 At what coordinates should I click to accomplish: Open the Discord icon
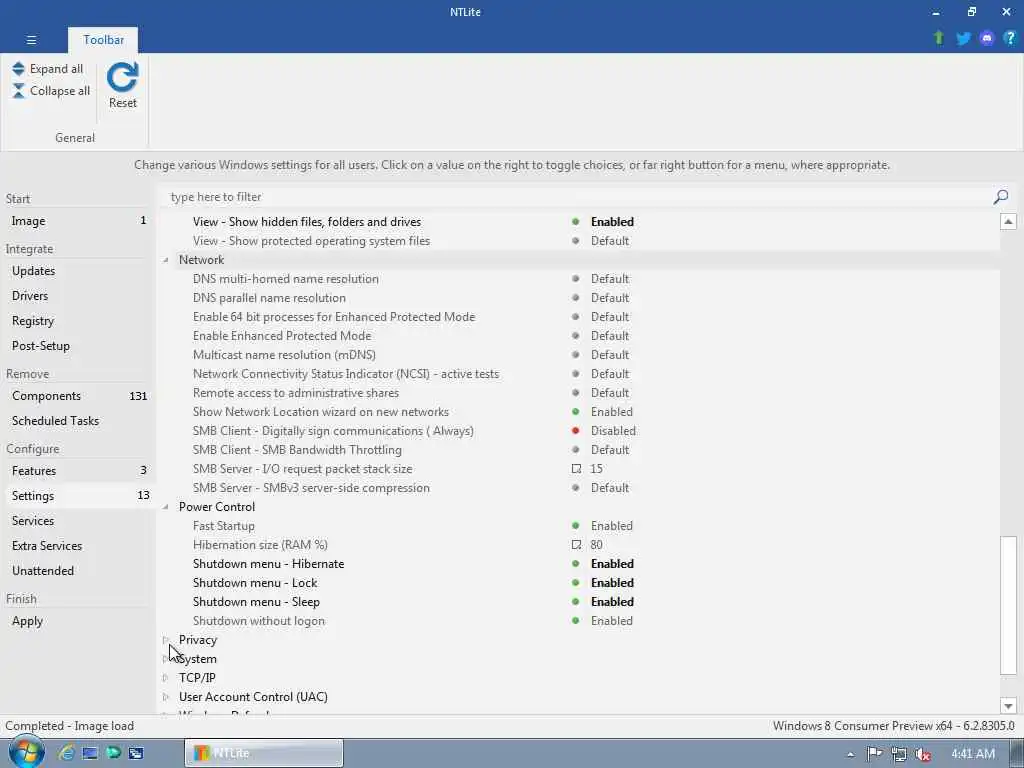pyautogui.click(x=986, y=39)
